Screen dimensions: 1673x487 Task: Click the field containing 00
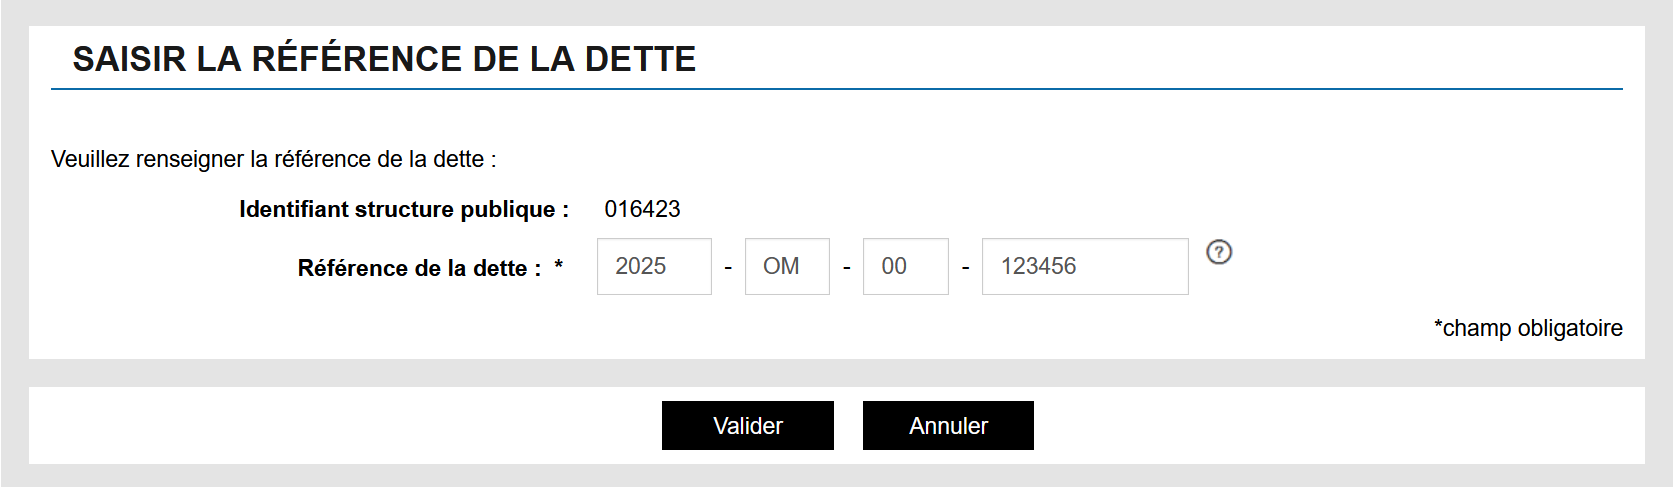click(906, 266)
